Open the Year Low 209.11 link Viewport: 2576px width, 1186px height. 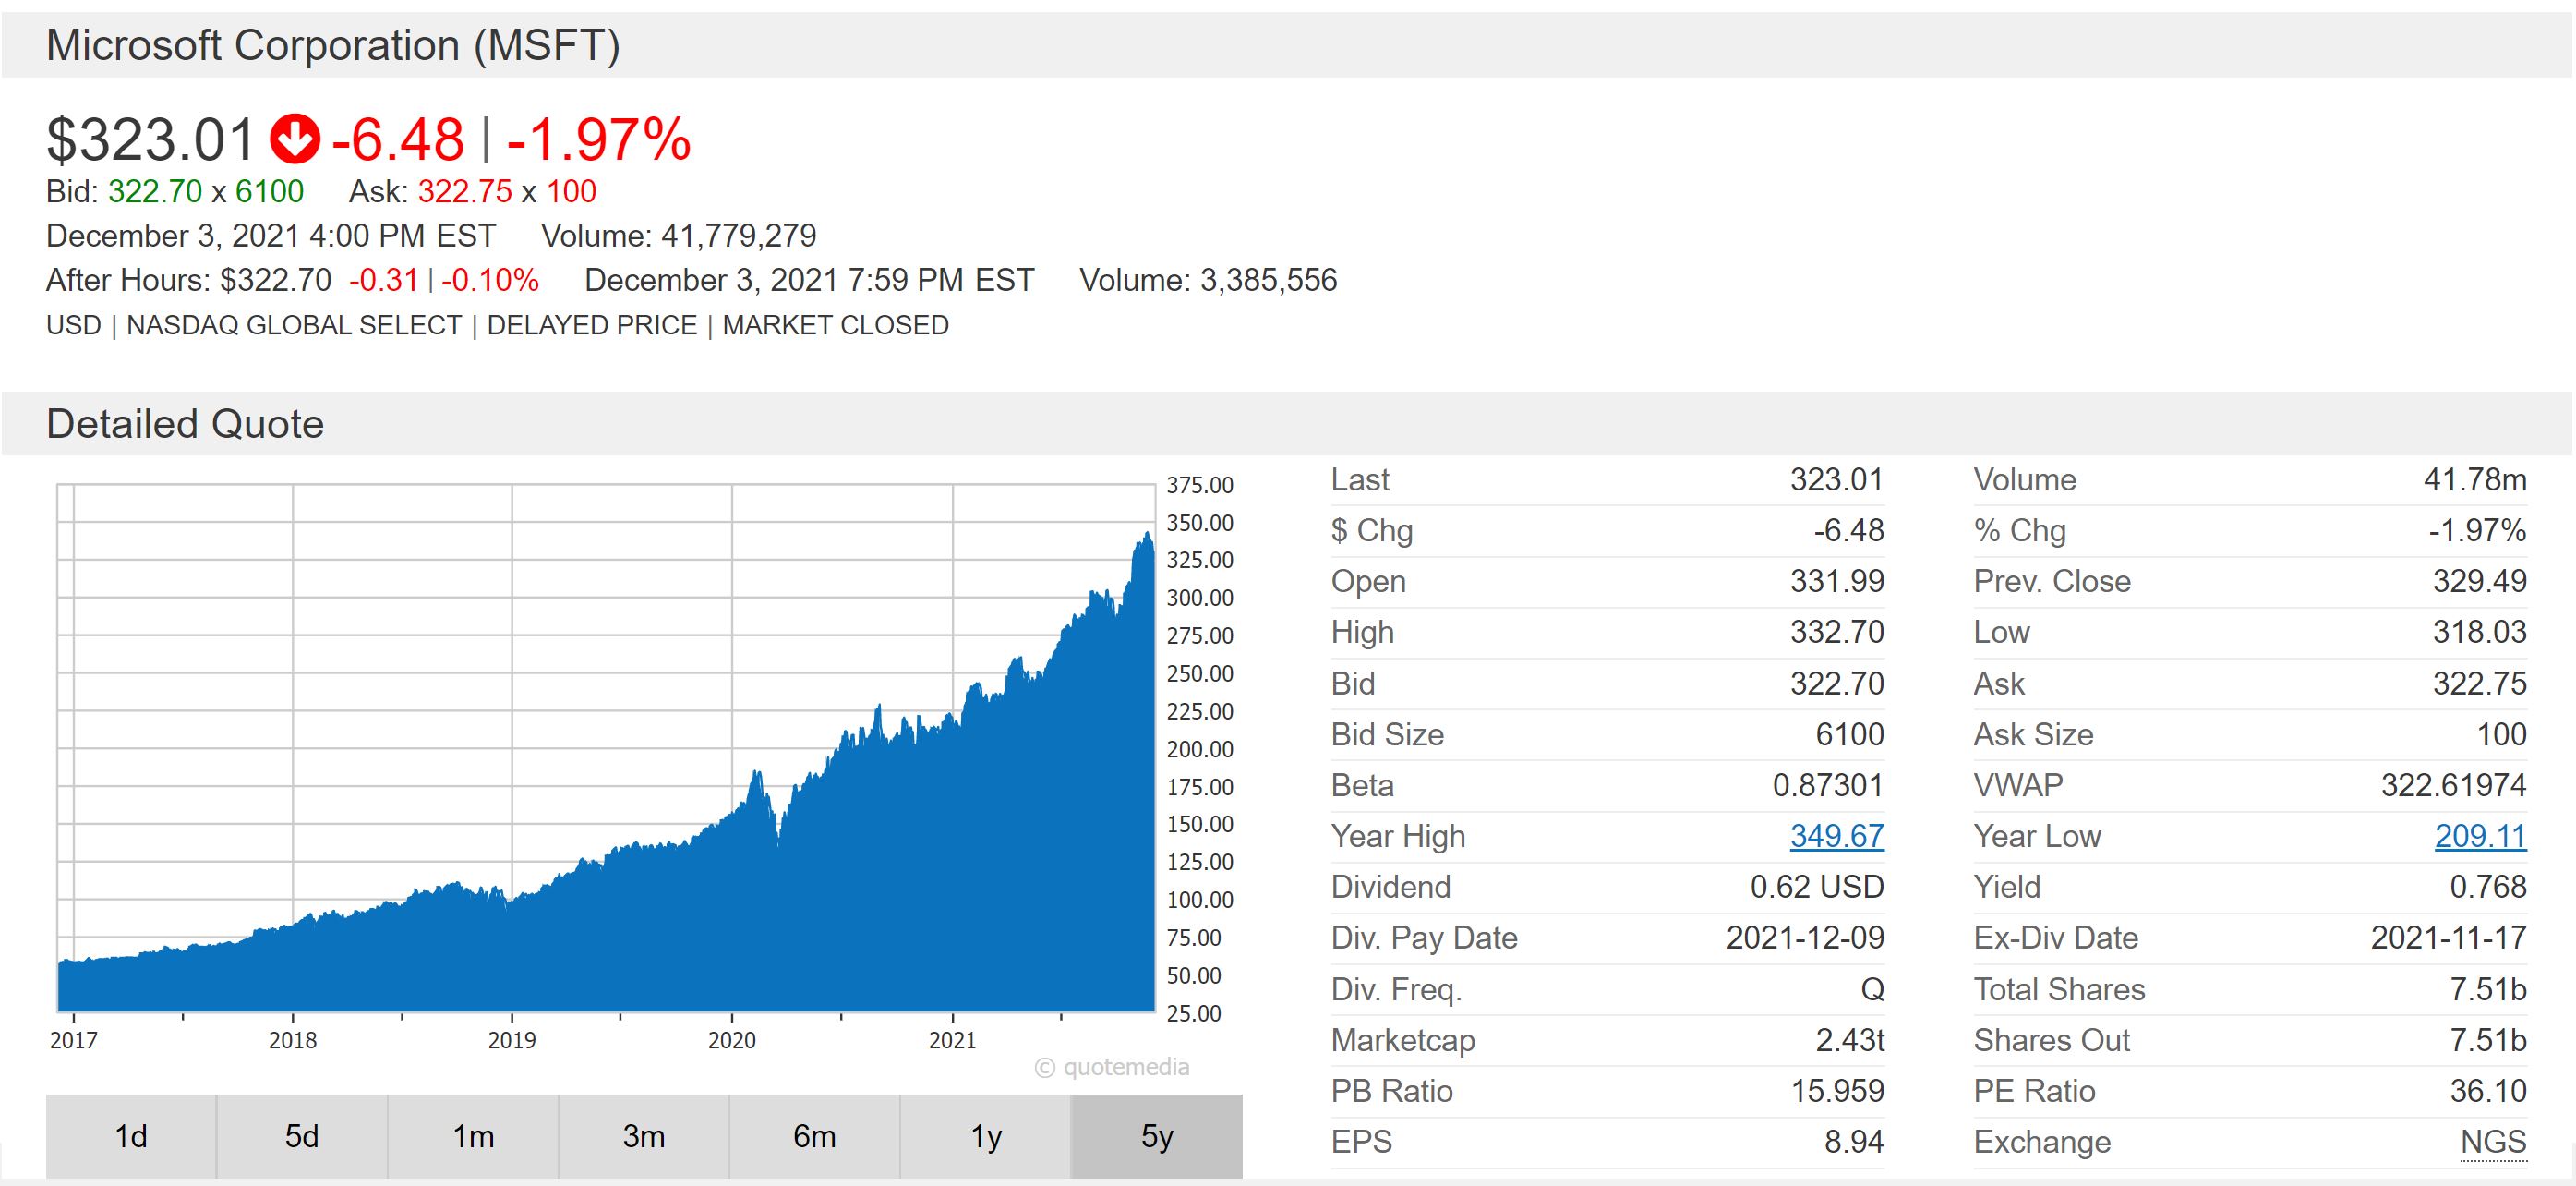pos(2479,836)
